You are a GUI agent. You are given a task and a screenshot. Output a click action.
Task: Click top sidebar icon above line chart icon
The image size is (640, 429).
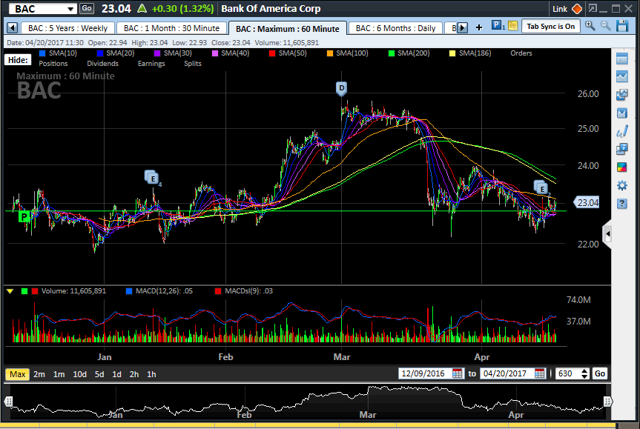pos(622,59)
